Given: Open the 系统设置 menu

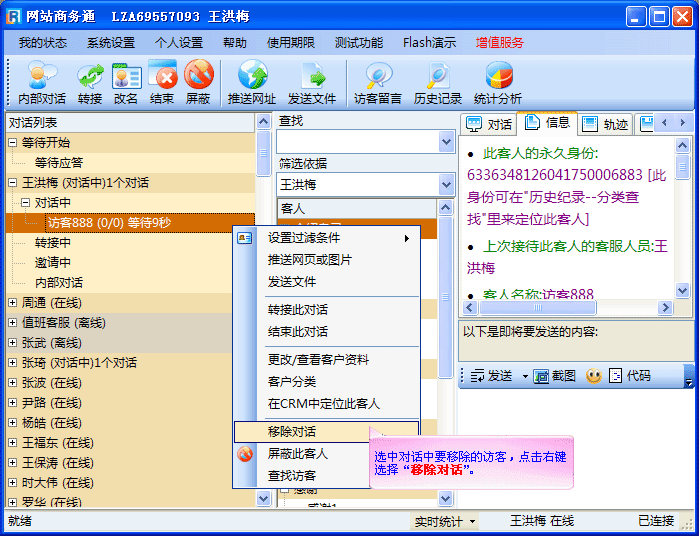Looking at the screenshot, I should coord(110,43).
